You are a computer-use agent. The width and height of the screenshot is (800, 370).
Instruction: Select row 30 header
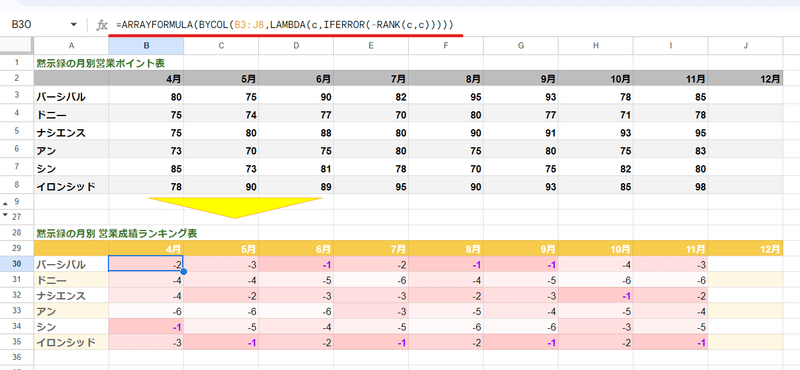click(17, 264)
